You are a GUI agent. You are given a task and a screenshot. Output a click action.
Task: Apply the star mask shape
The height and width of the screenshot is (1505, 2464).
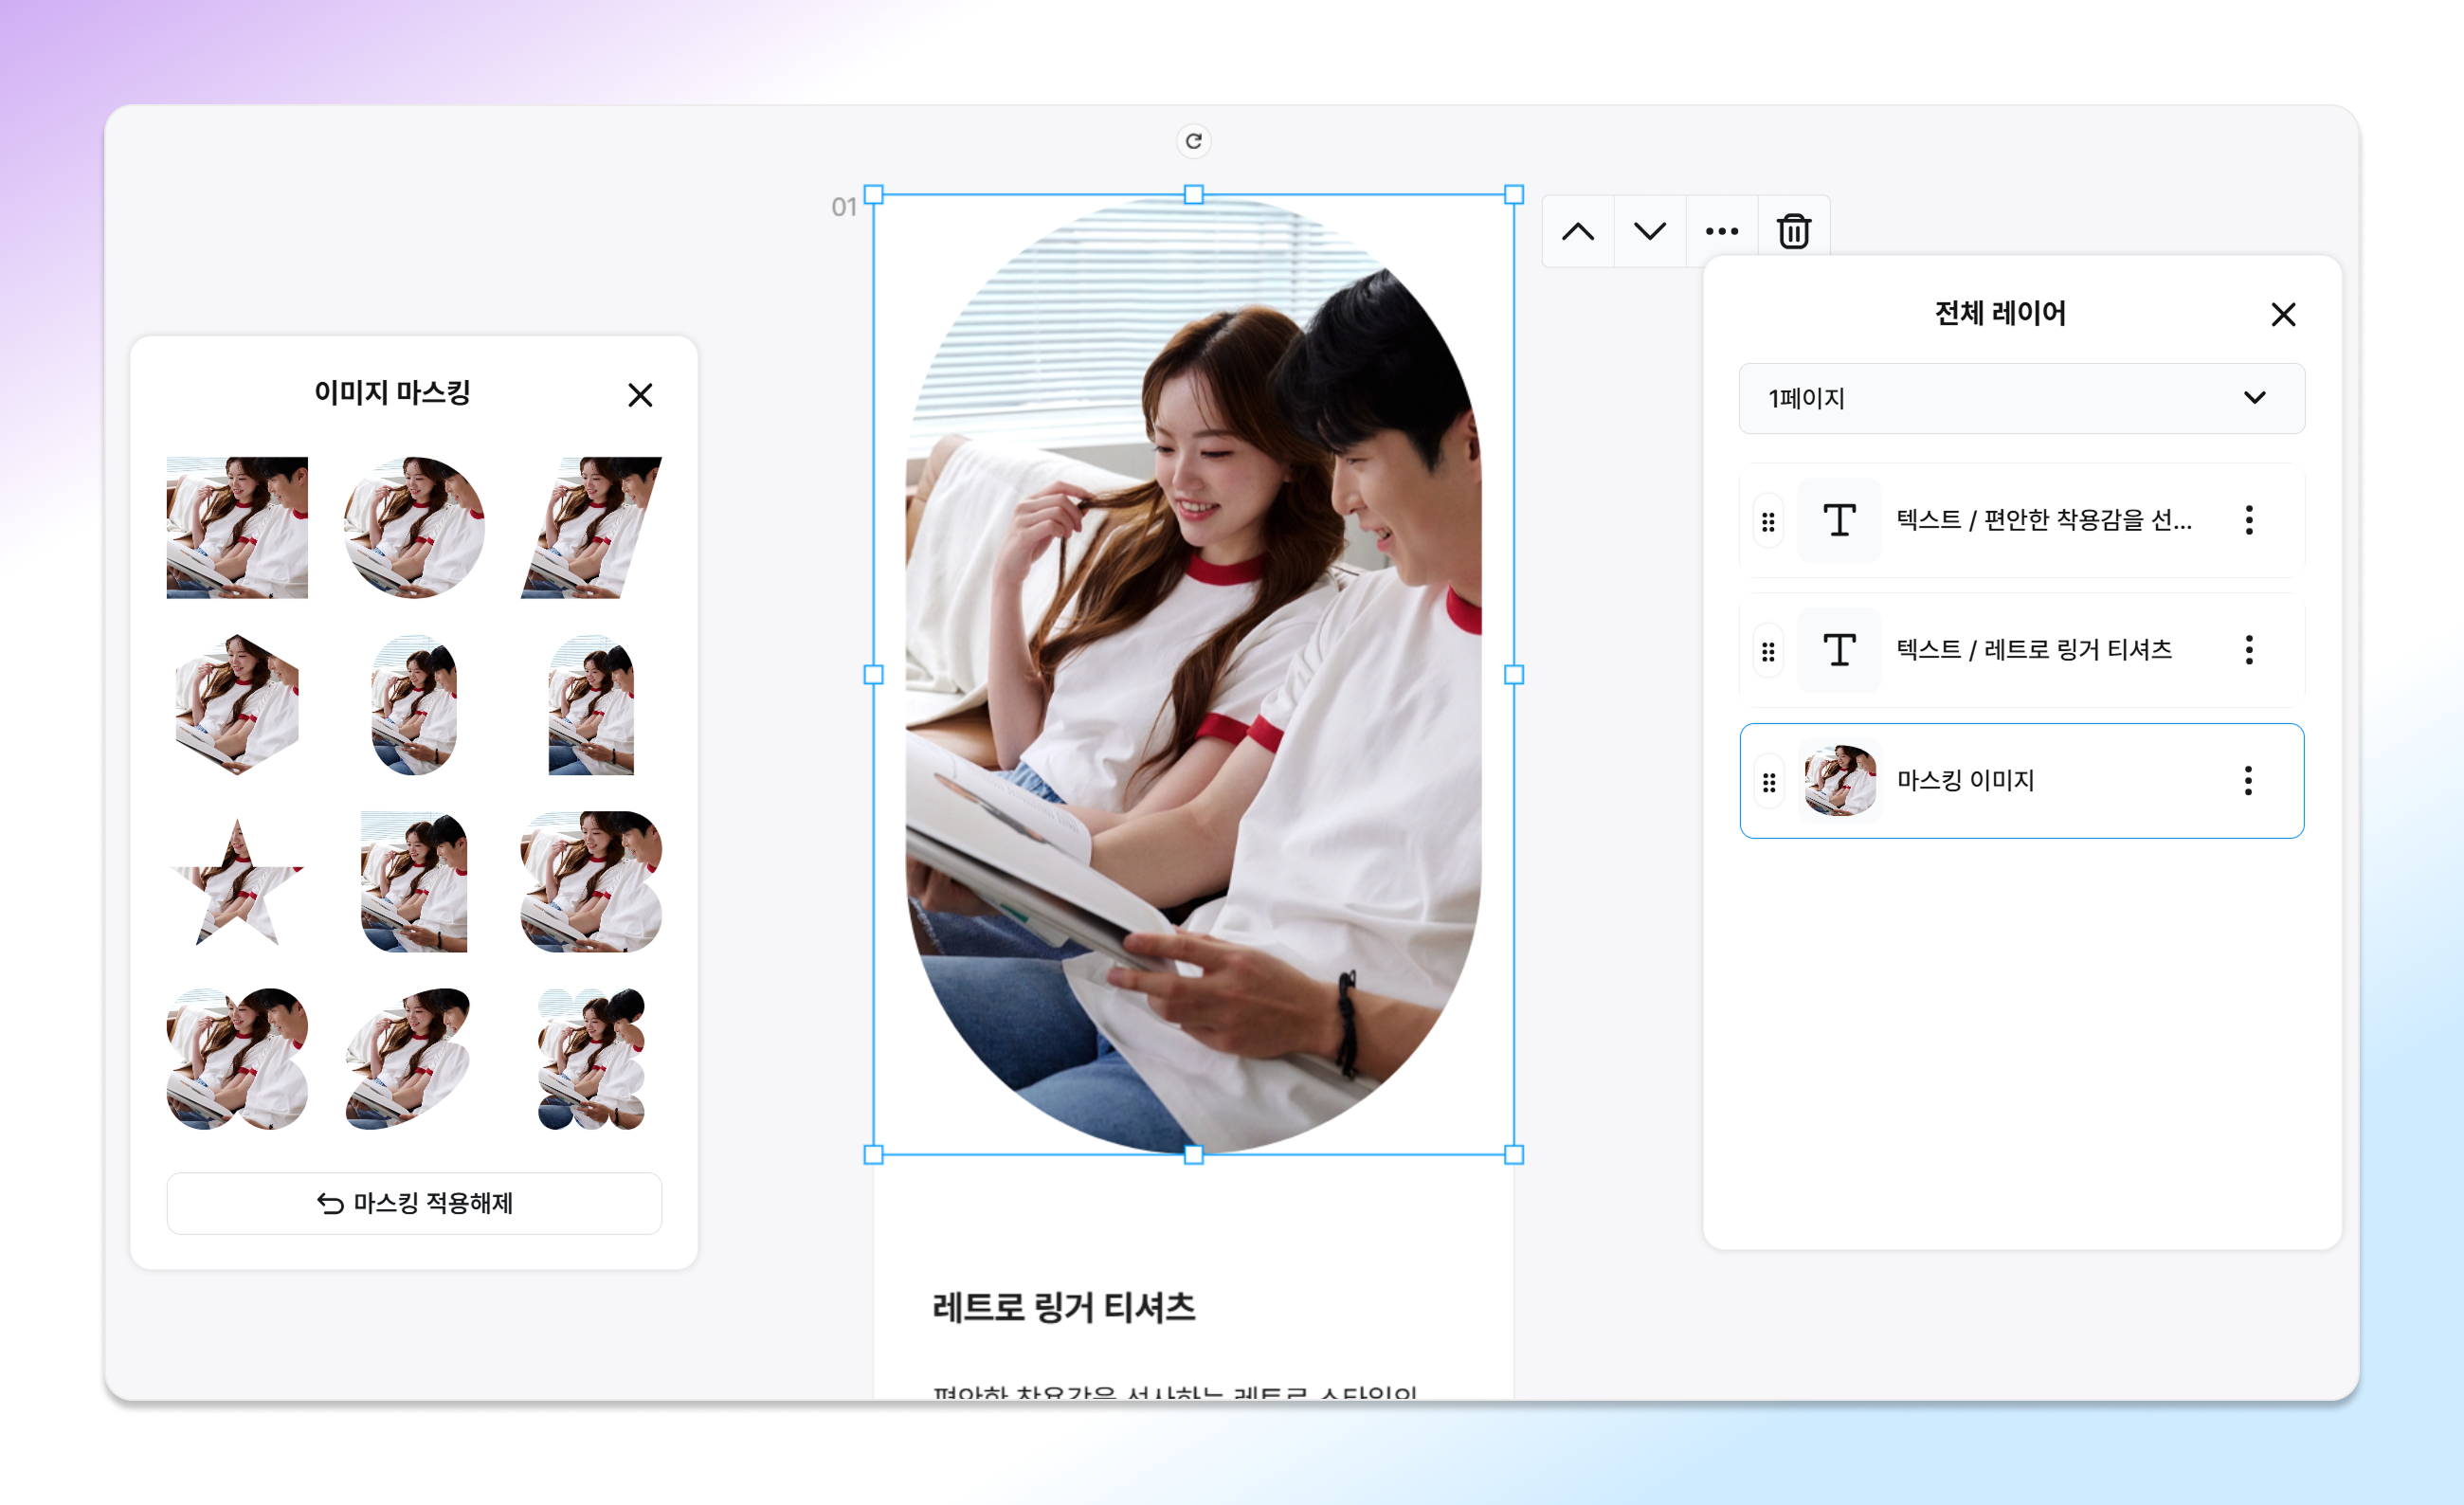pos(237,882)
